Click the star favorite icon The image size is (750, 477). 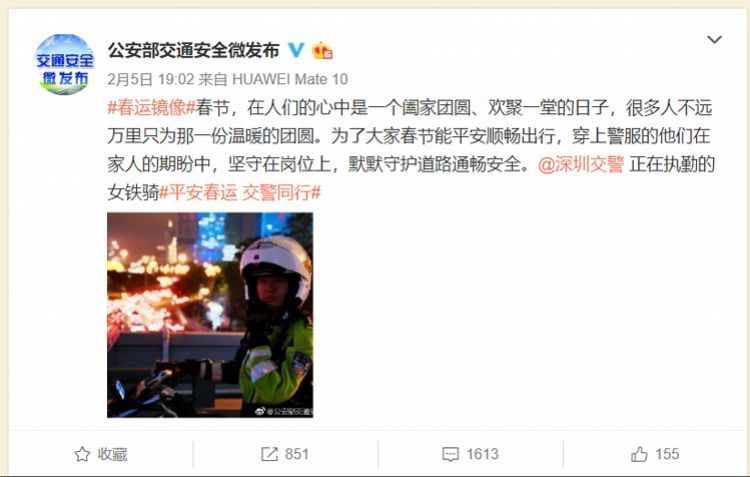(x=82, y=454)
